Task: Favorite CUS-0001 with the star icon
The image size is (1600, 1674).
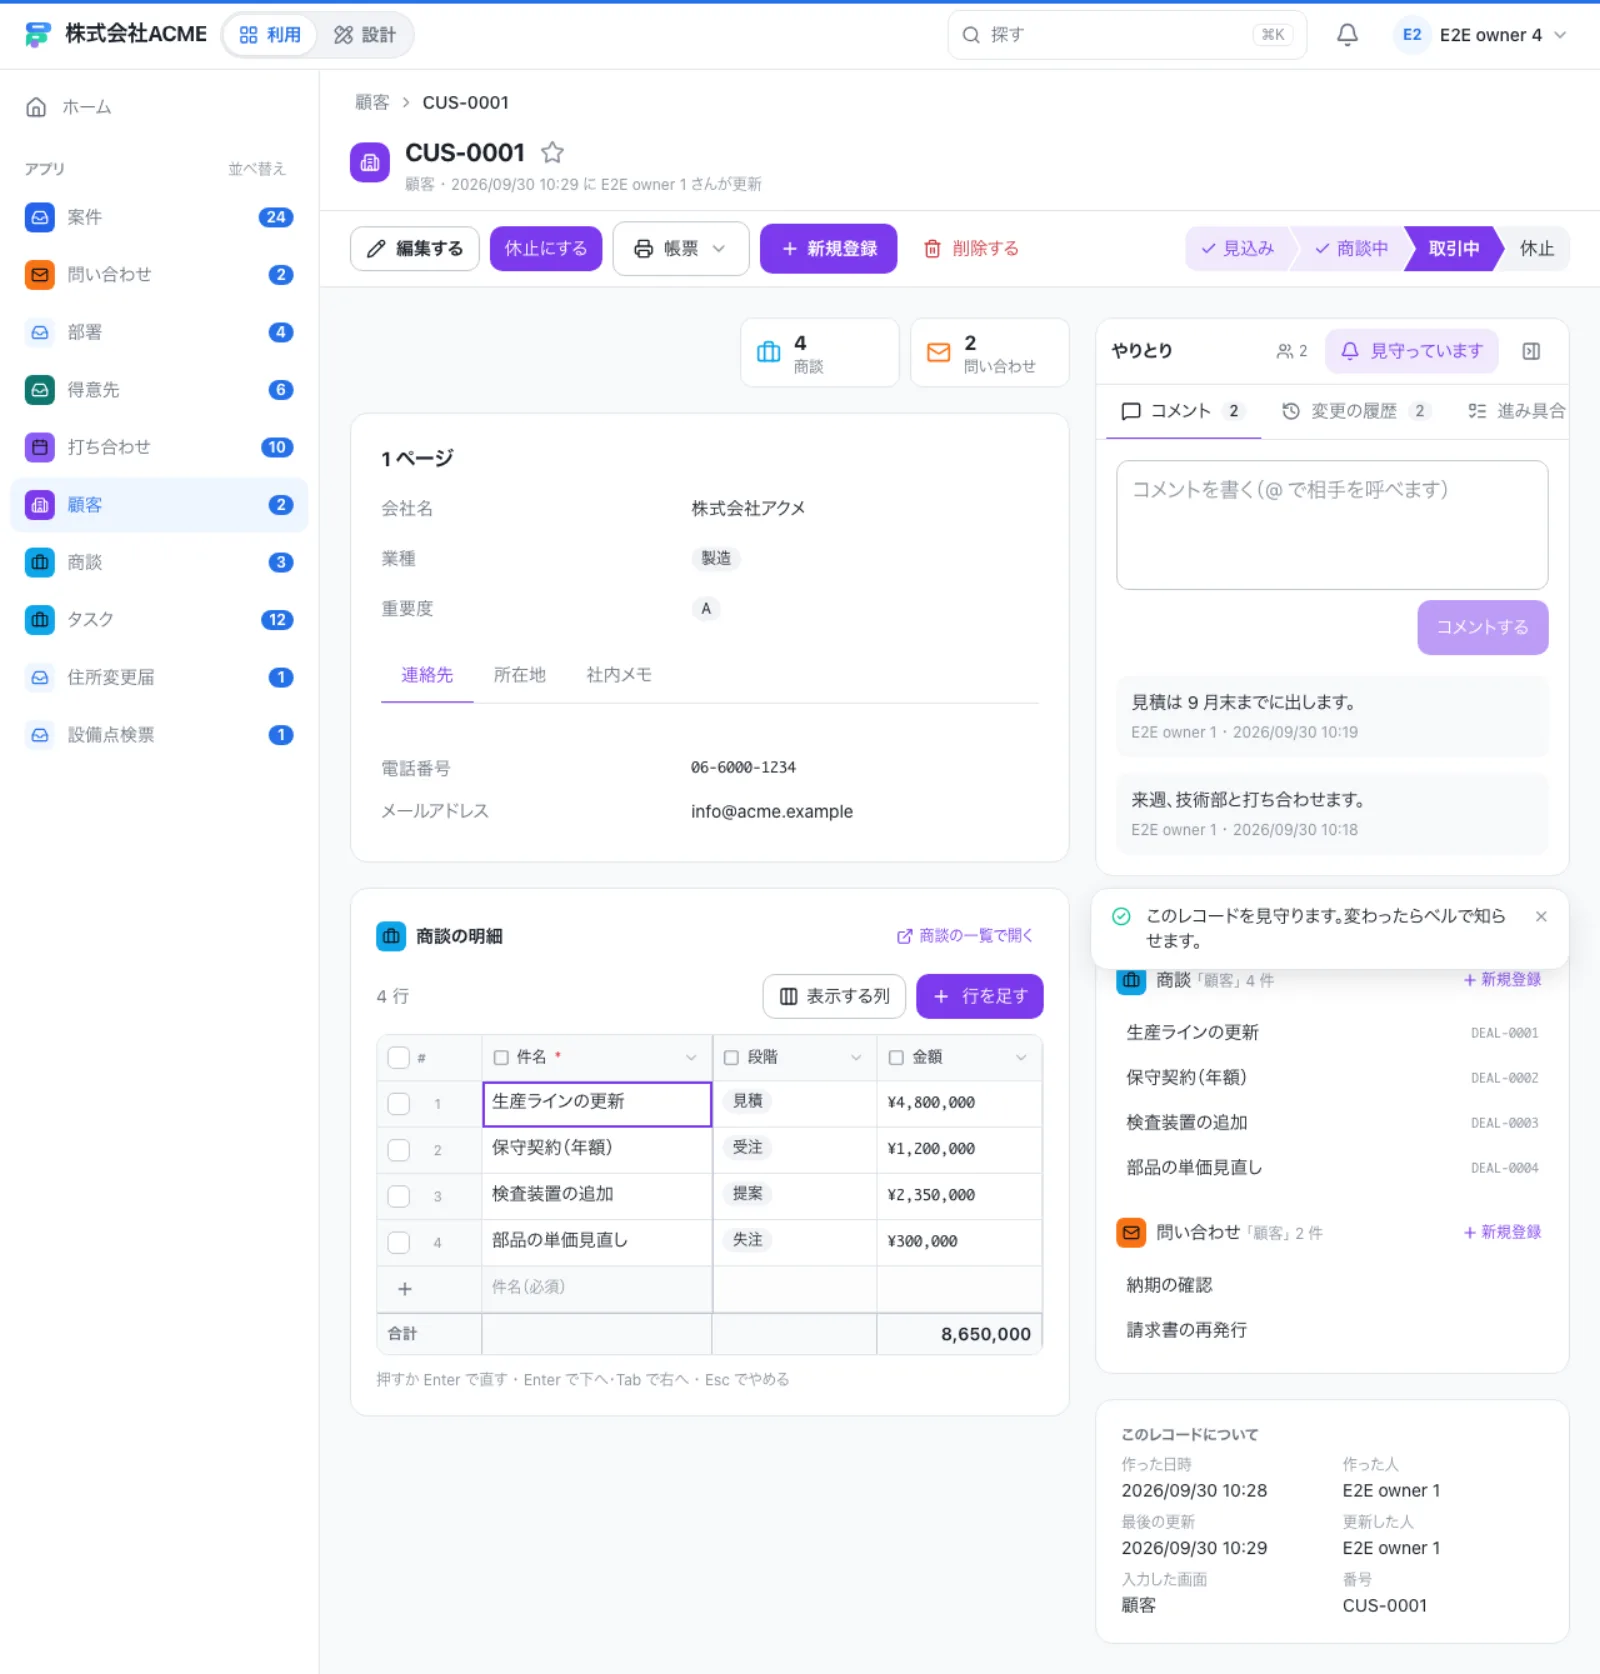Action: pyautogui.click(x=552, y=152)
